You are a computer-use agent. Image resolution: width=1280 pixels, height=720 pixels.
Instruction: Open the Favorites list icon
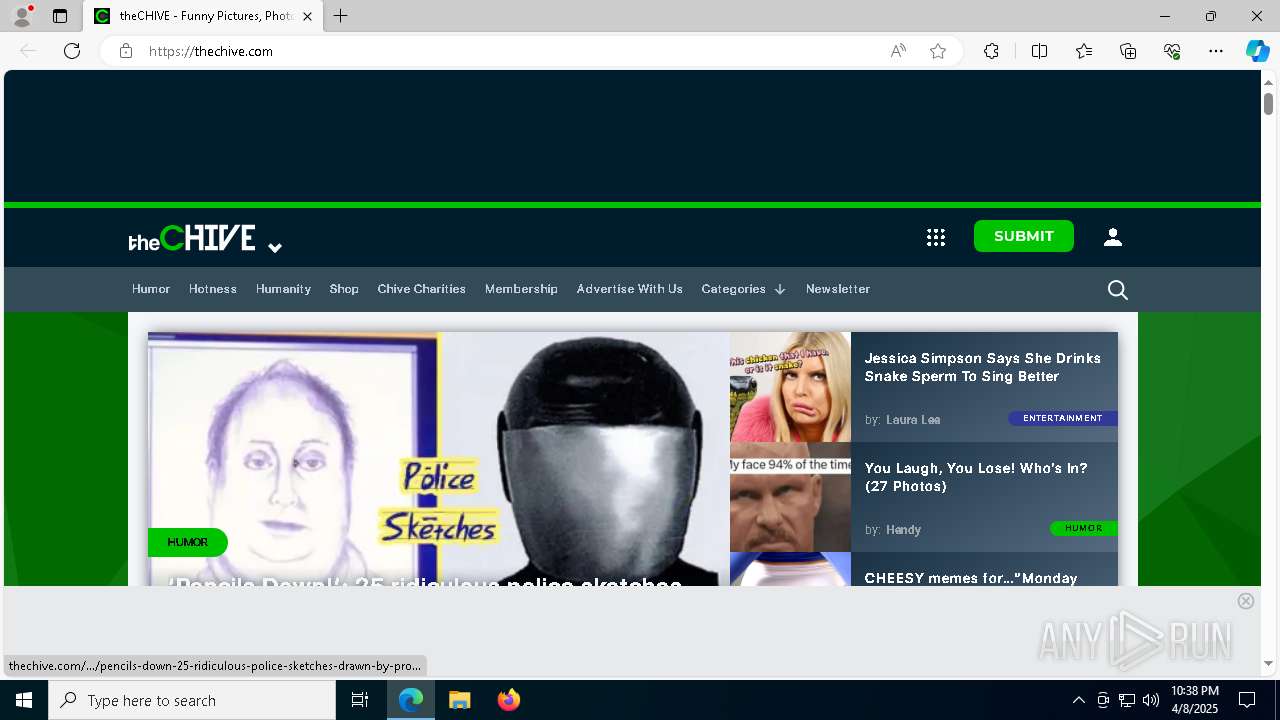click(1084, 51)
